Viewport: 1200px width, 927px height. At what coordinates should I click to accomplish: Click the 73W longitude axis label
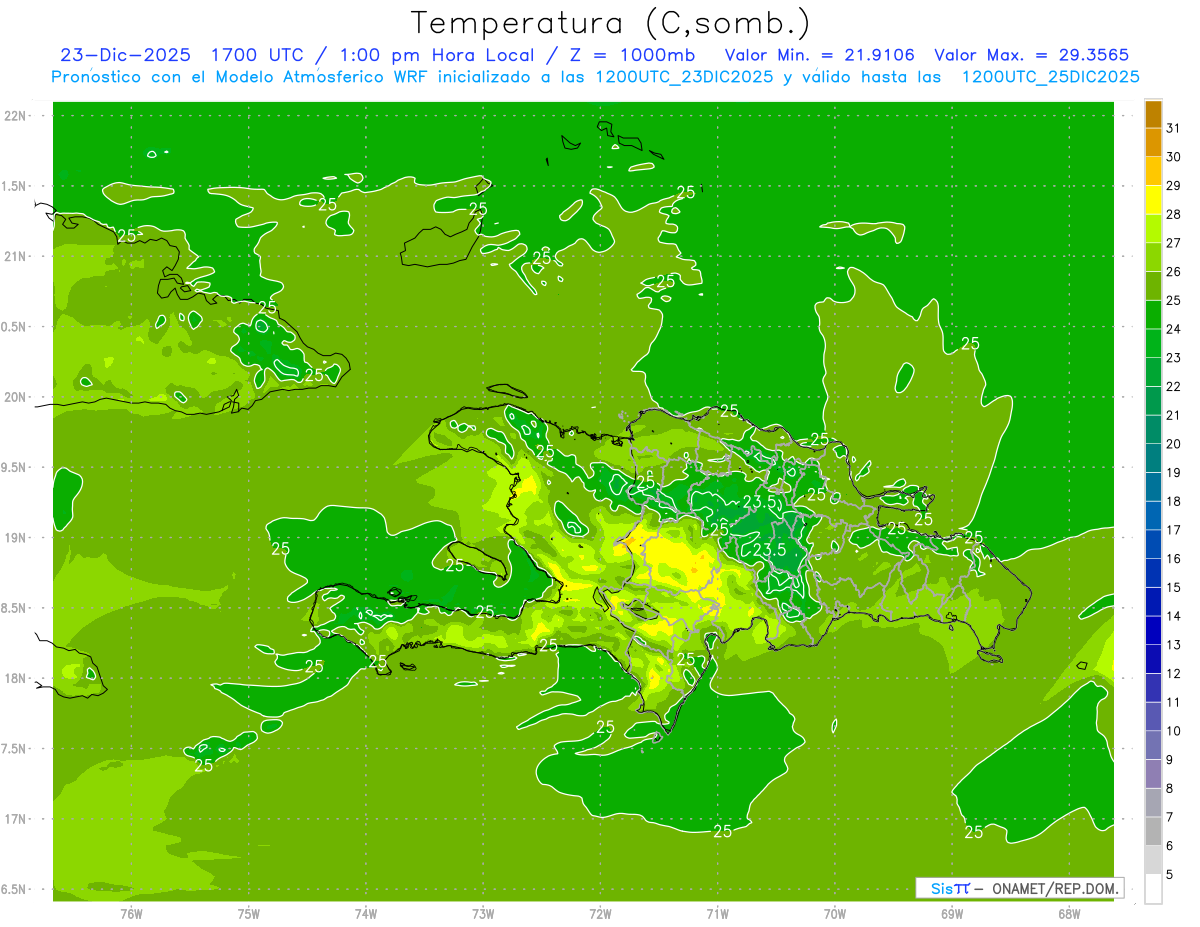[x=483, y=914]
